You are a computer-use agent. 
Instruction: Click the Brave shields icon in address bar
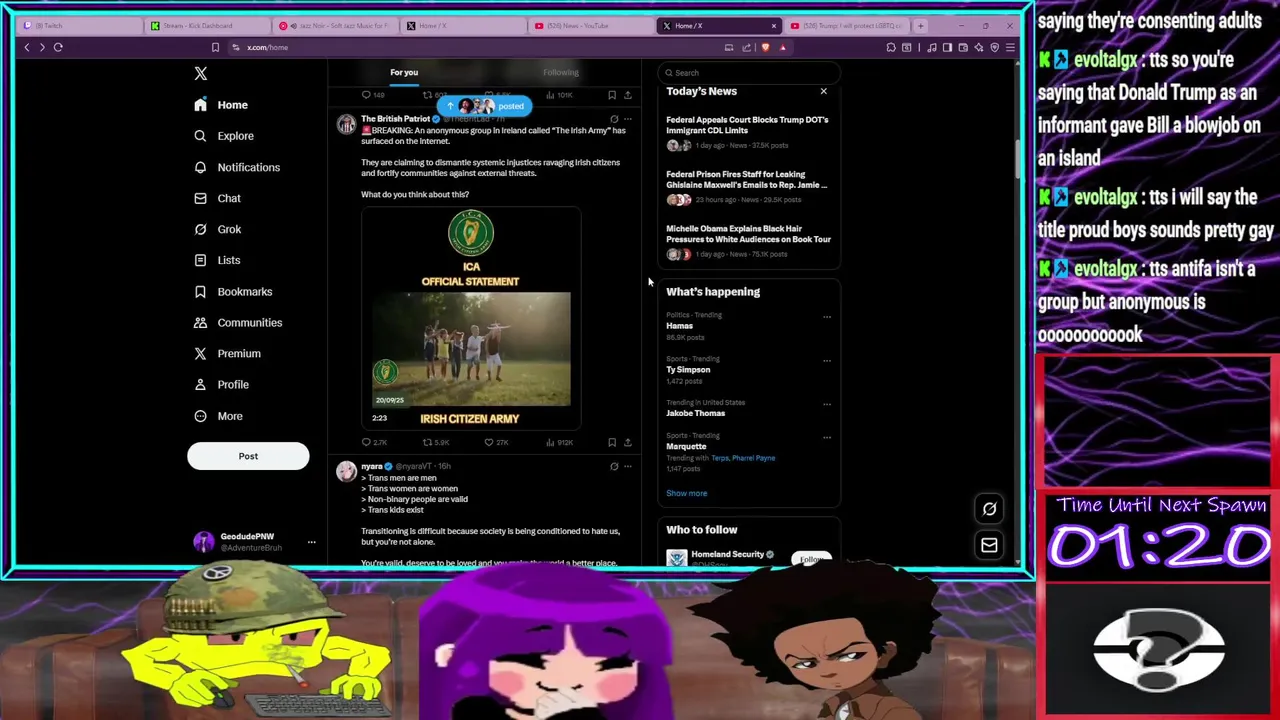[x=766, y=47]
